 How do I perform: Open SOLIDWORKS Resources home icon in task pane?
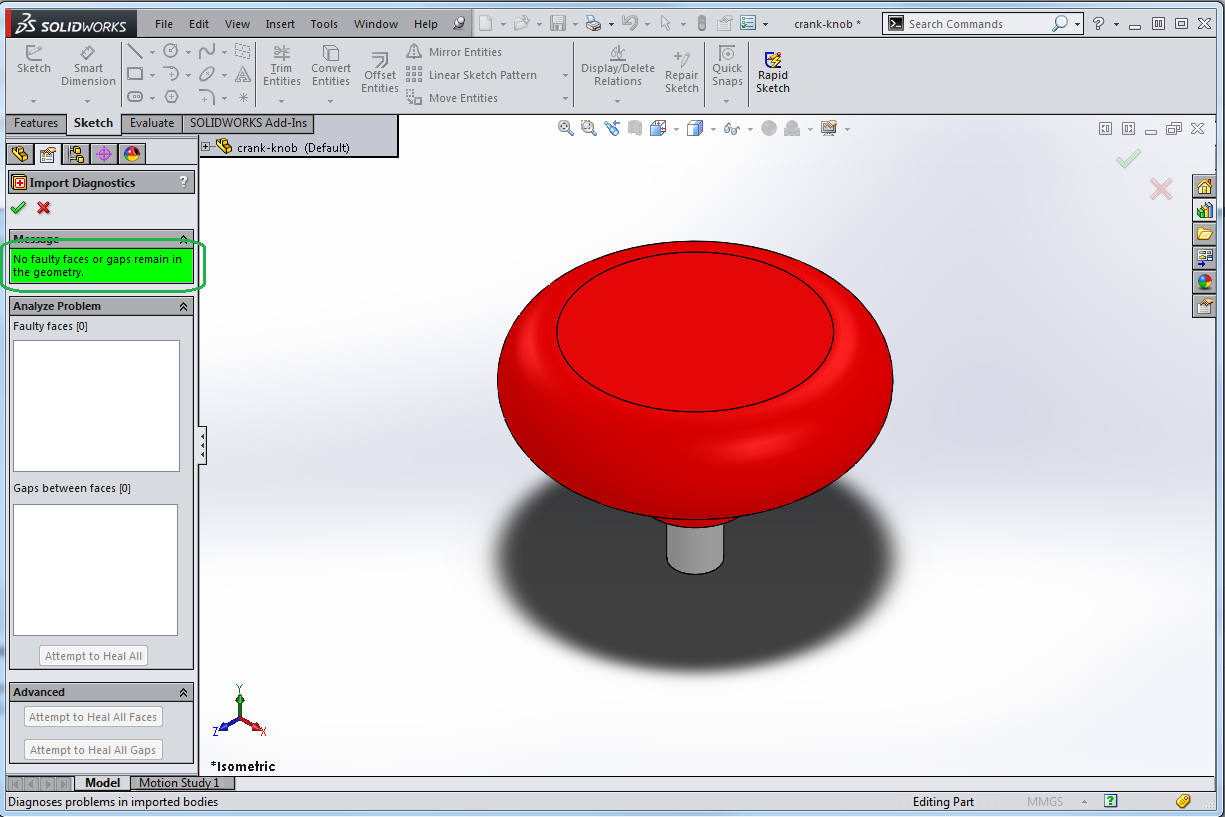(x=1204, y=187)
